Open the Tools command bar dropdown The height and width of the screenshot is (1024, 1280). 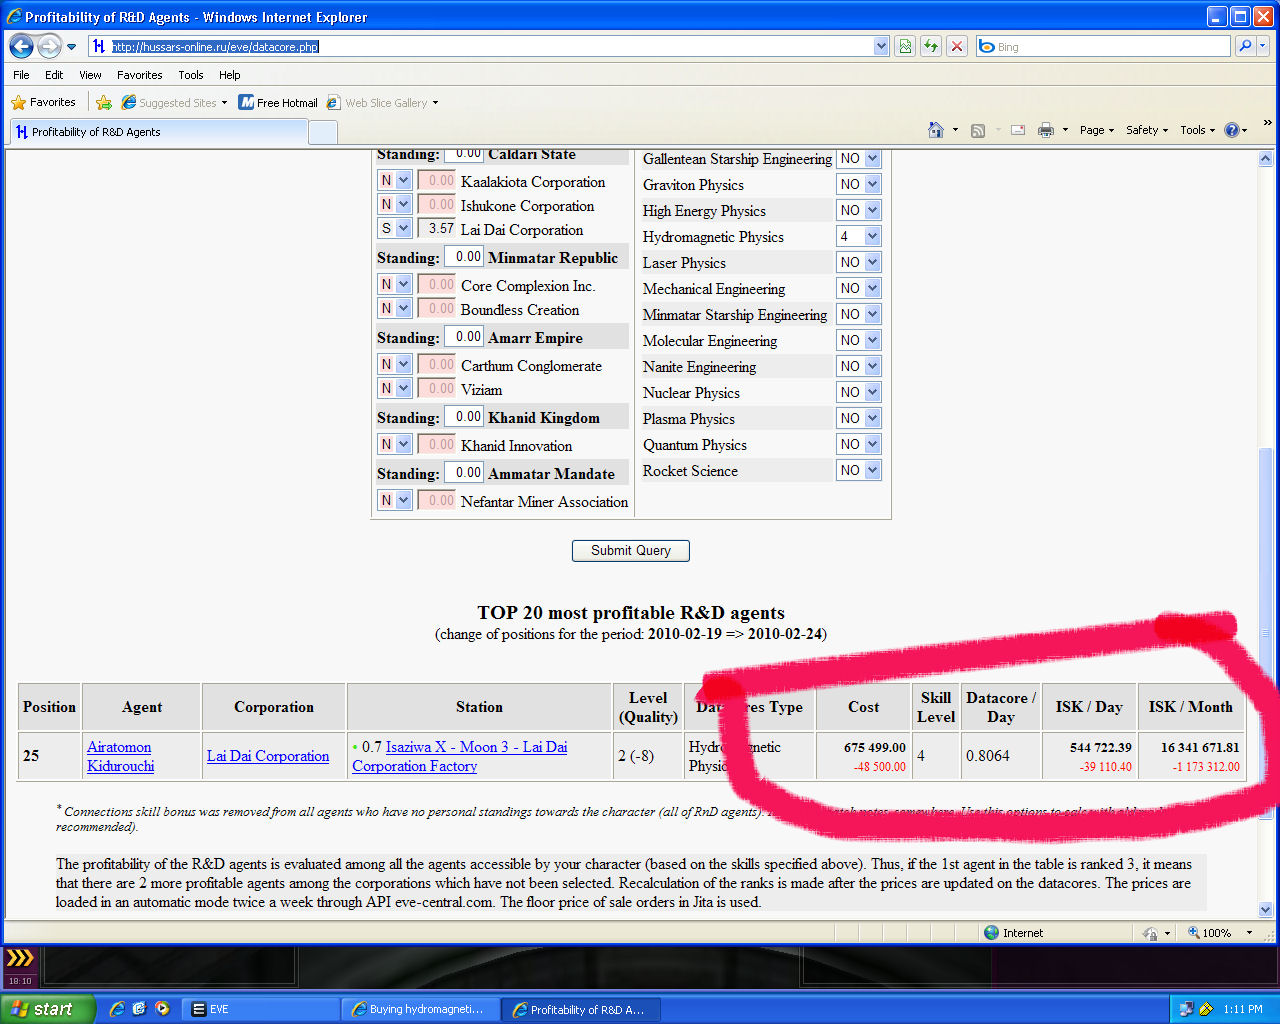pos(1197,130)
